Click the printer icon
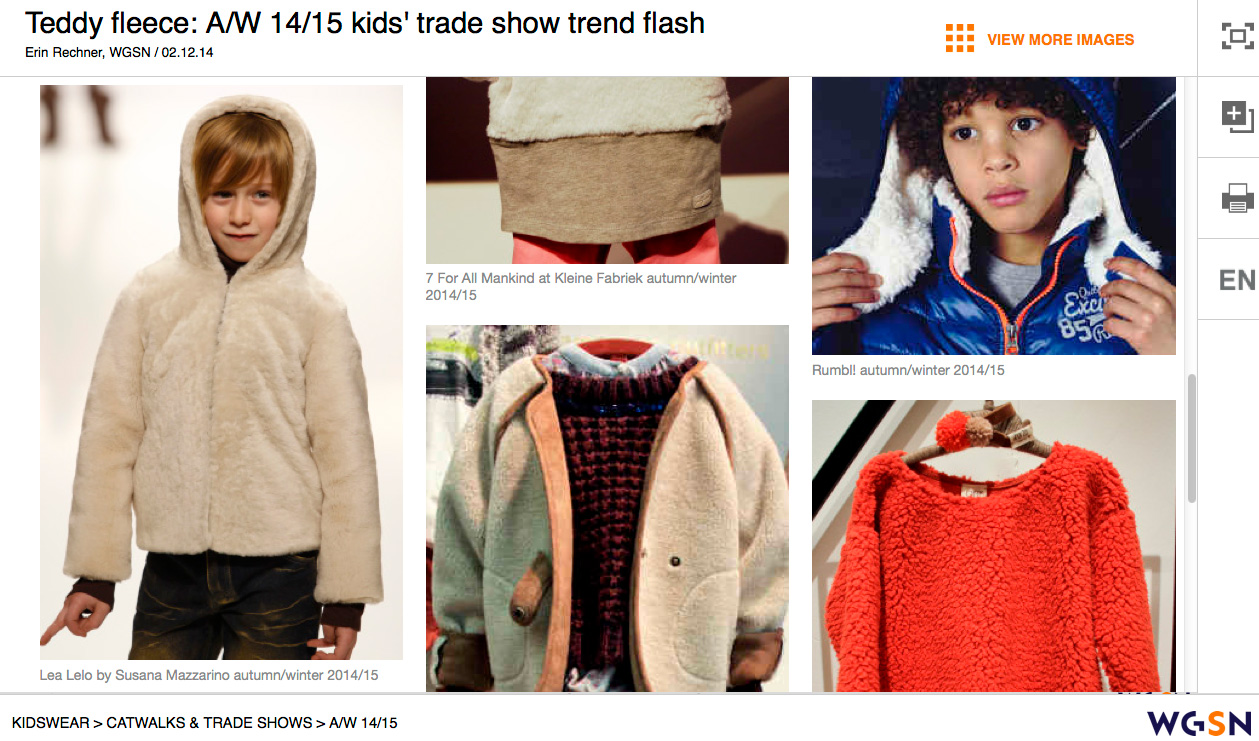Screen dimensions: 1259x741 [x=1237, y=198]
